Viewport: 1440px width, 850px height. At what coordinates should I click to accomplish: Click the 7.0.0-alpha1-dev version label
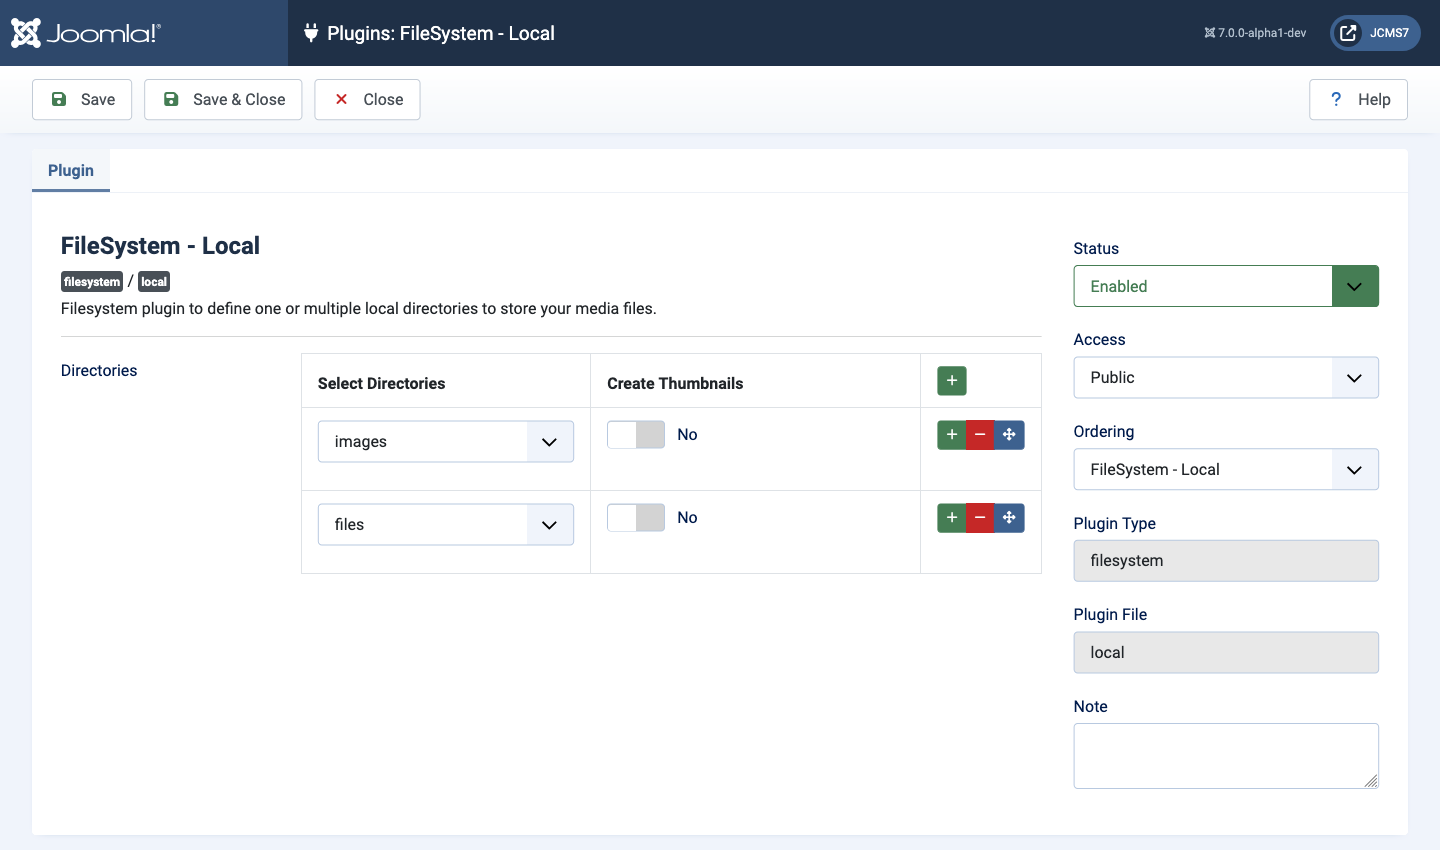pos(1255,33)
